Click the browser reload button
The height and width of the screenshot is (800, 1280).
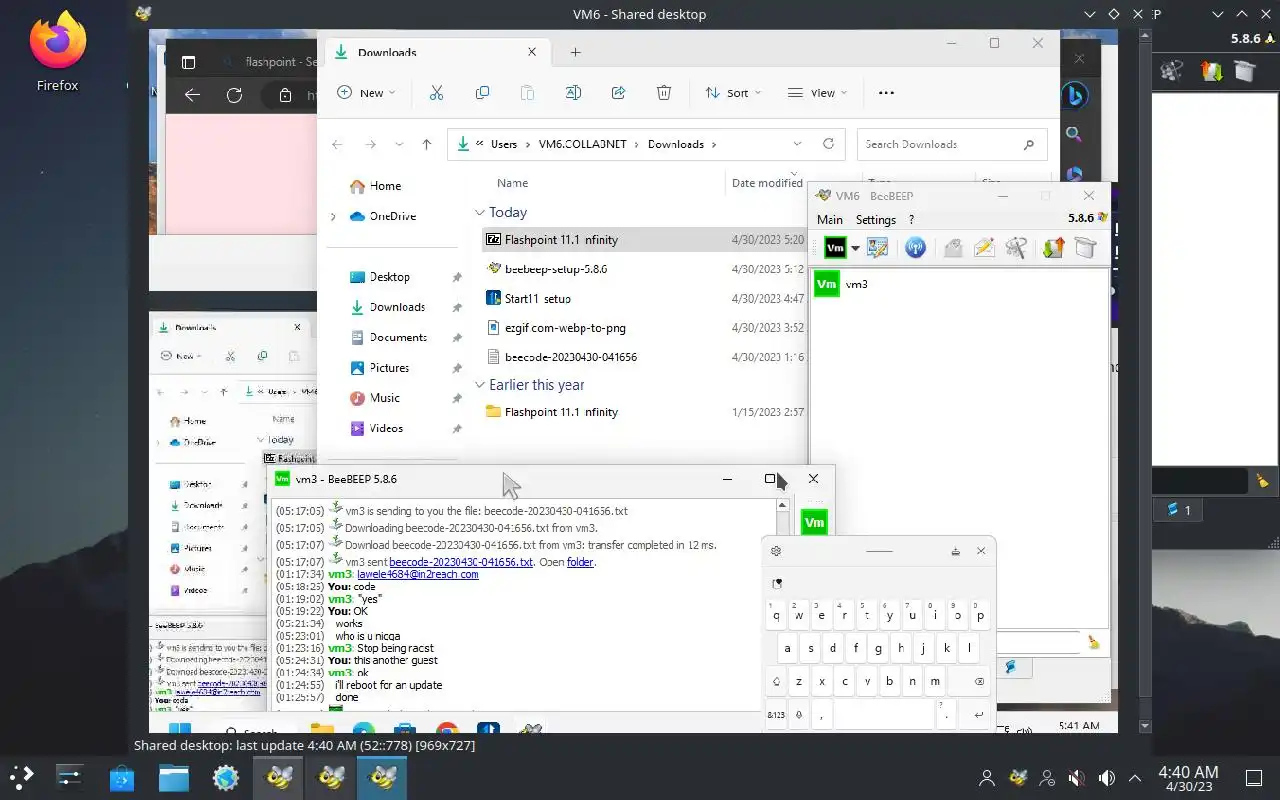tap(234, 95)
